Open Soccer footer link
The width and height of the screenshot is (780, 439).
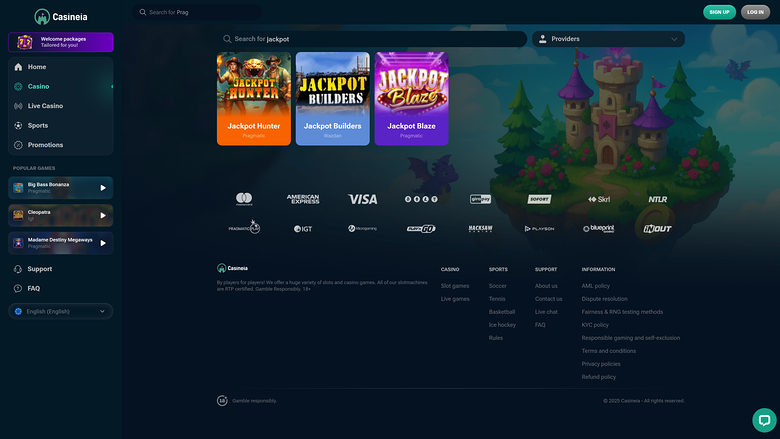click(497, 286)
